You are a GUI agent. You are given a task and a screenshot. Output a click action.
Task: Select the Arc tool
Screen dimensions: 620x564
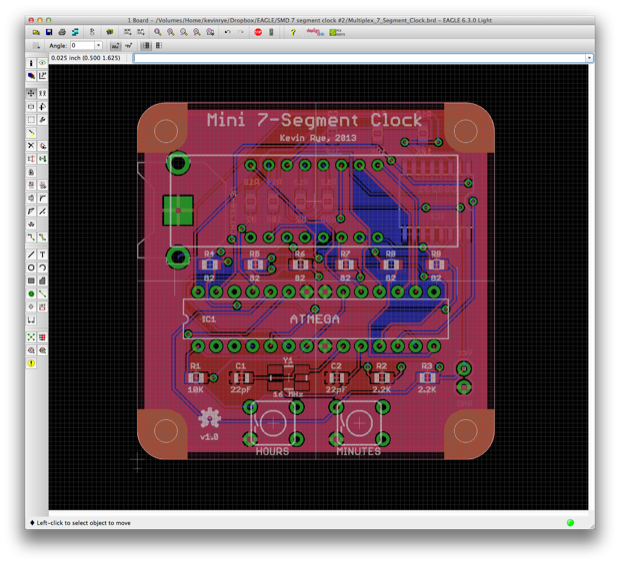point(42,268)
